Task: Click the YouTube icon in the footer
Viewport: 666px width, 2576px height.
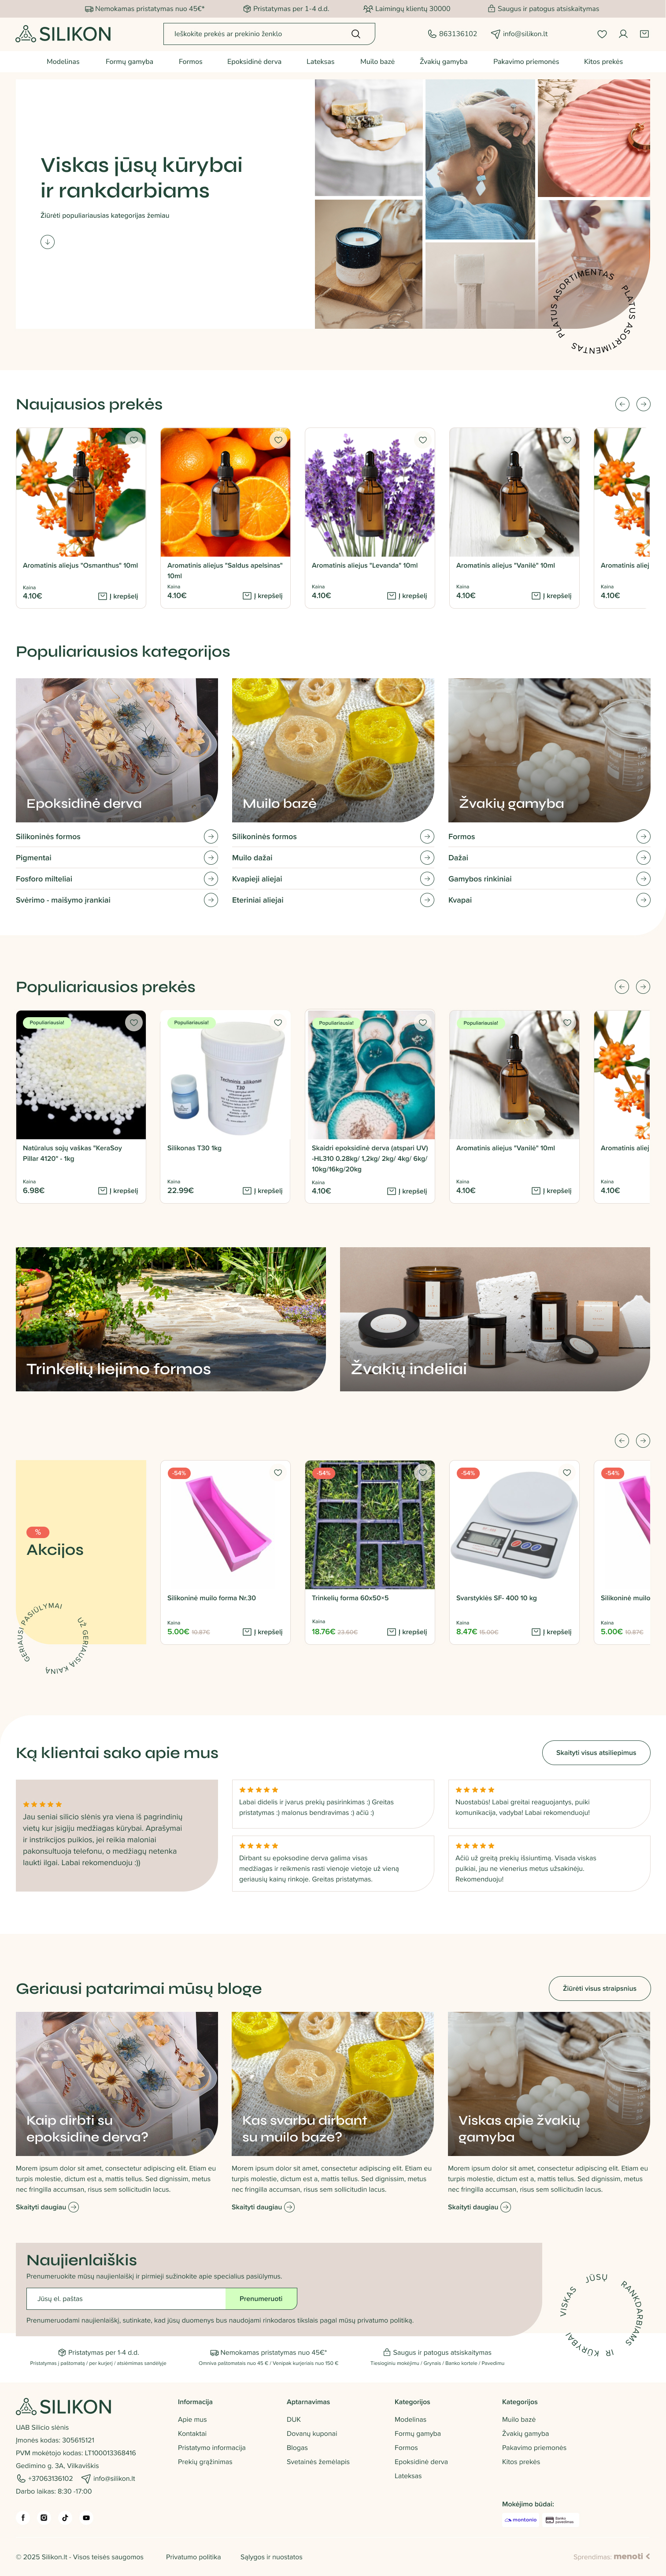Action: click(86, 2518)
